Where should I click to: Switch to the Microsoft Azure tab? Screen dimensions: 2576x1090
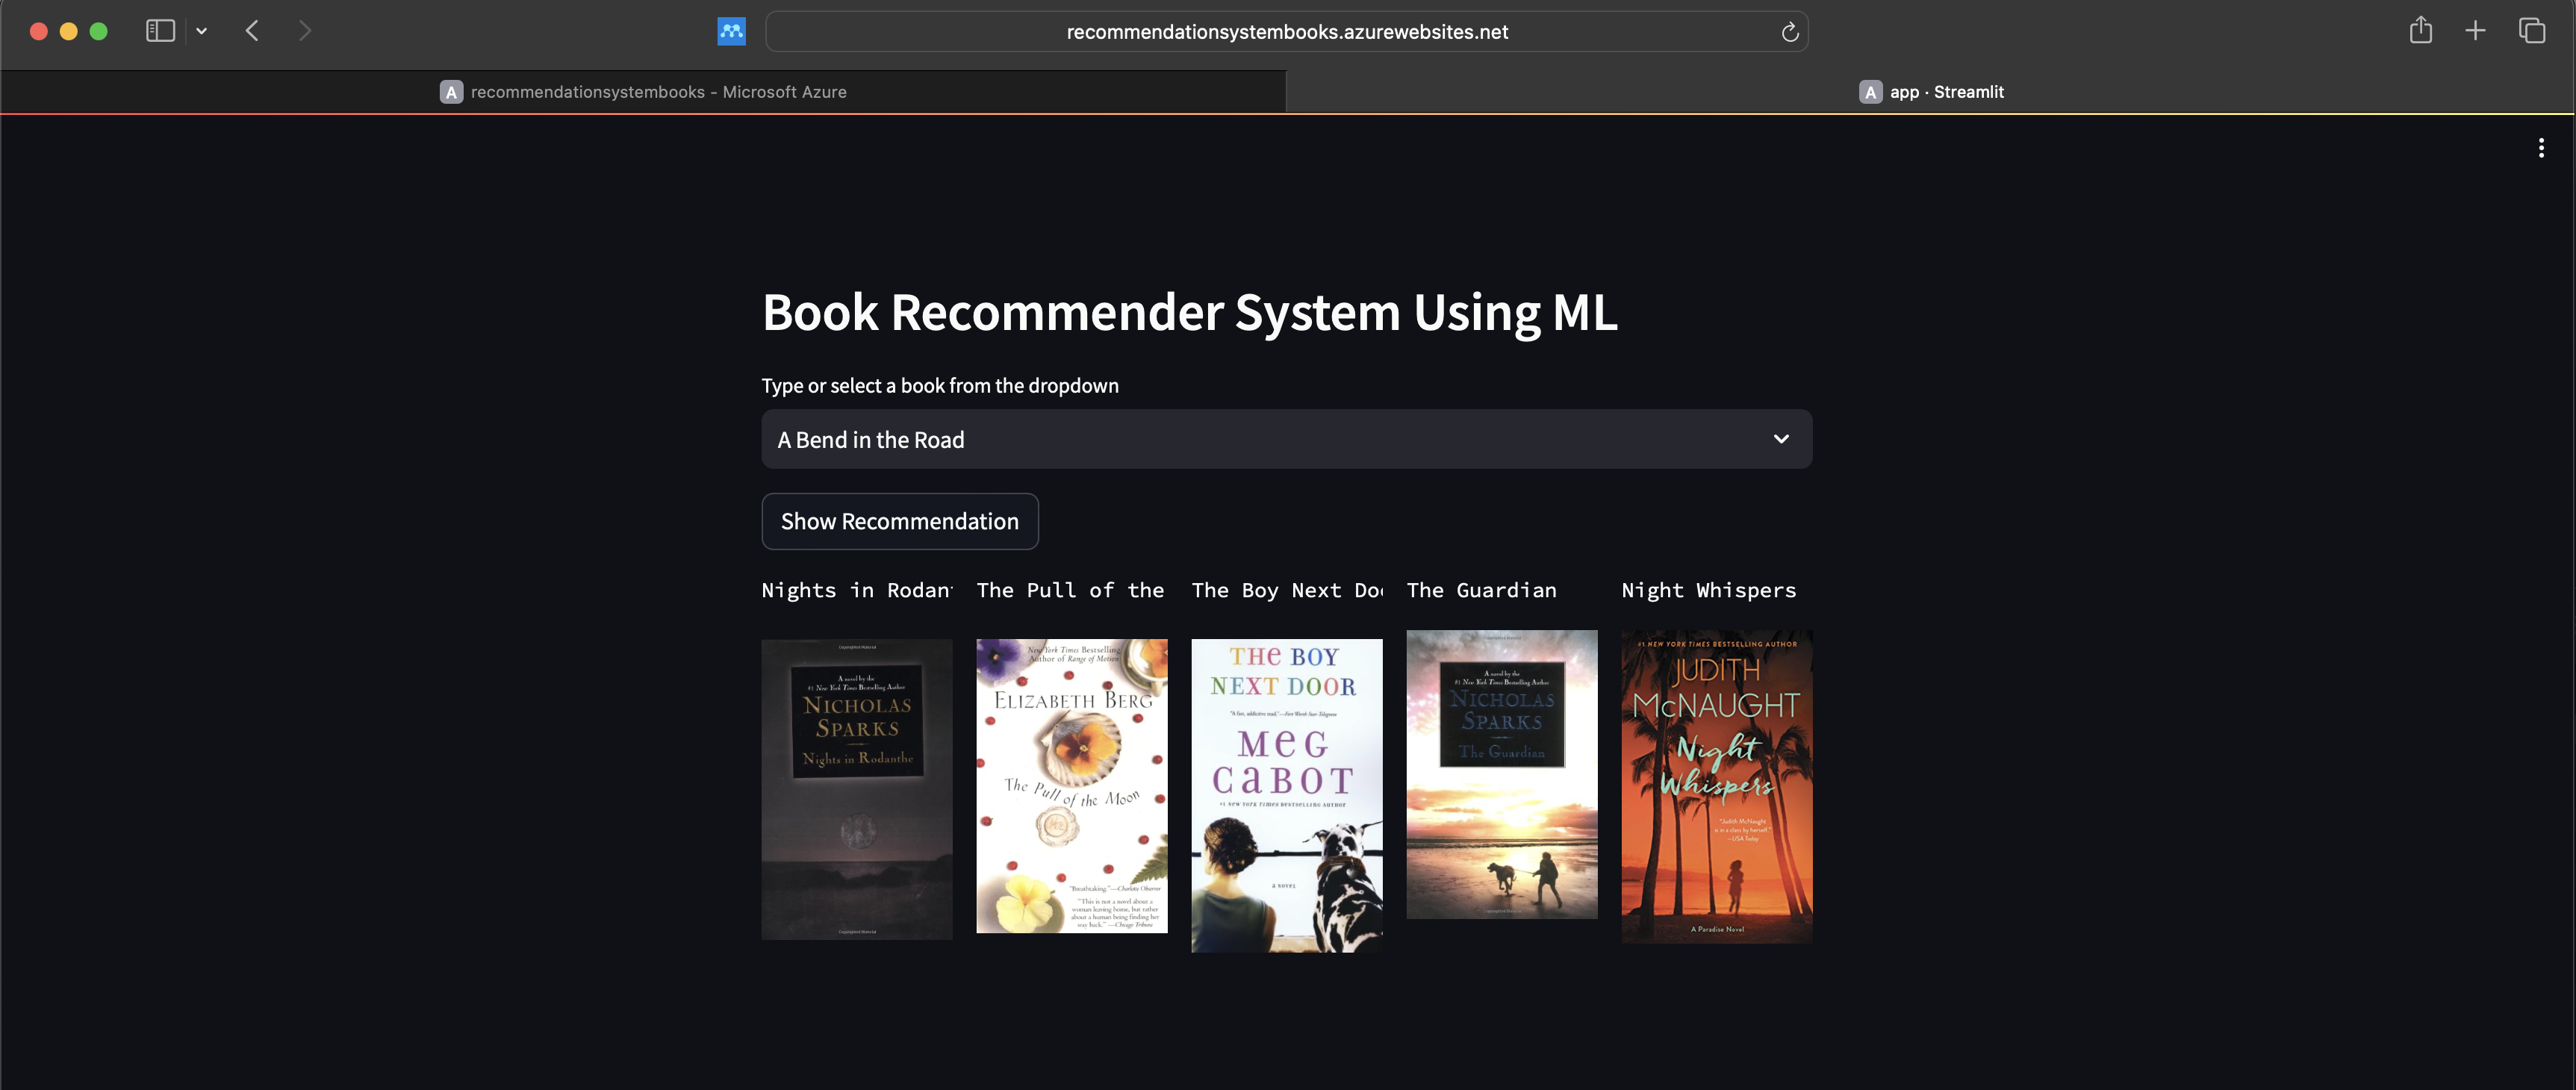point(643,92)
